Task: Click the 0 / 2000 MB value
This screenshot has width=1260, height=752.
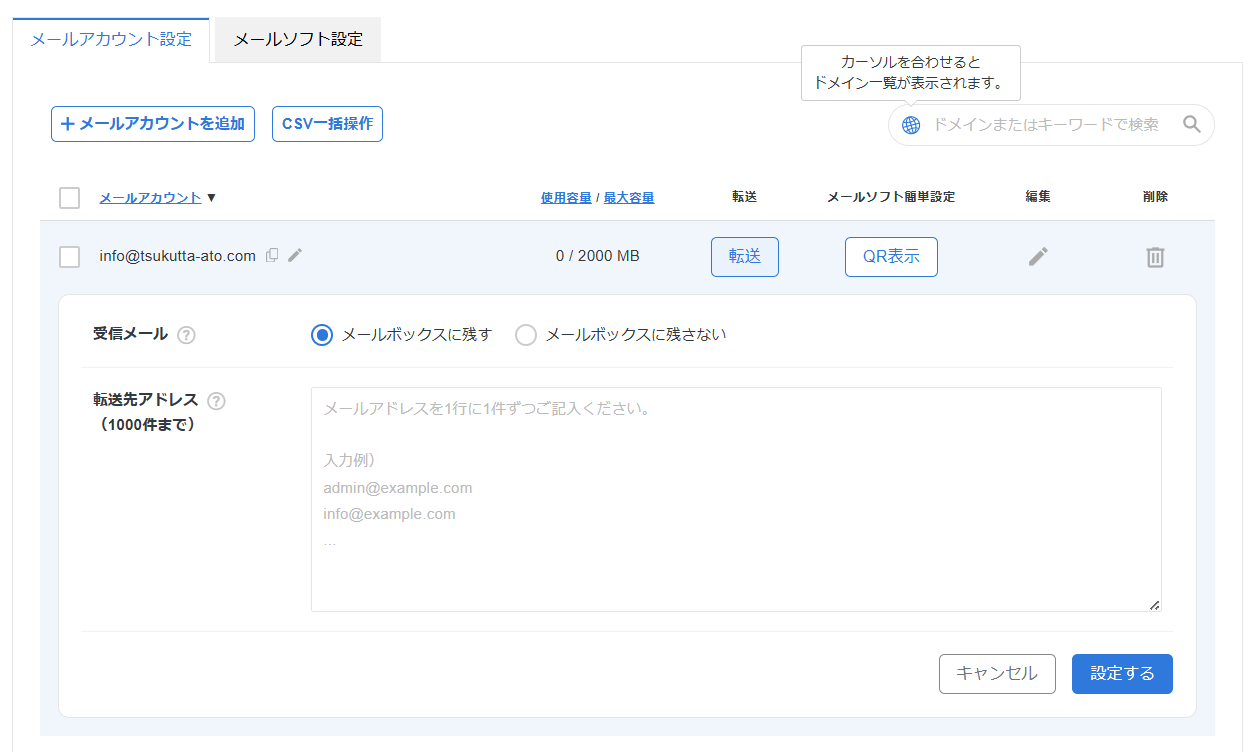Action: pos(598,256)
